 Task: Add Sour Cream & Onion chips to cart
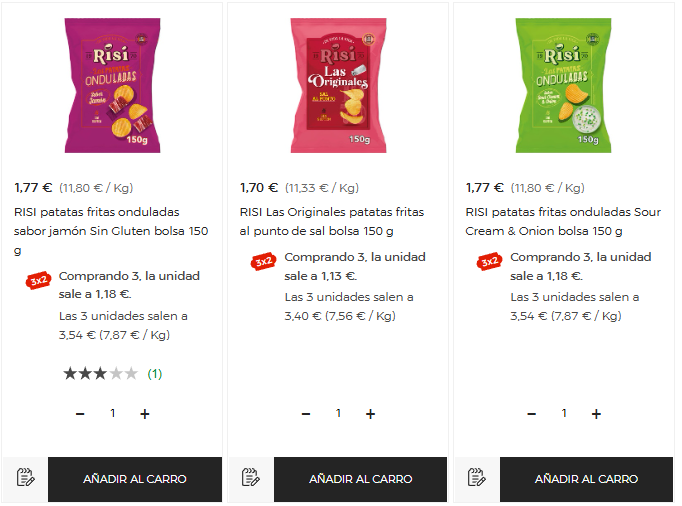click(586, 479)
